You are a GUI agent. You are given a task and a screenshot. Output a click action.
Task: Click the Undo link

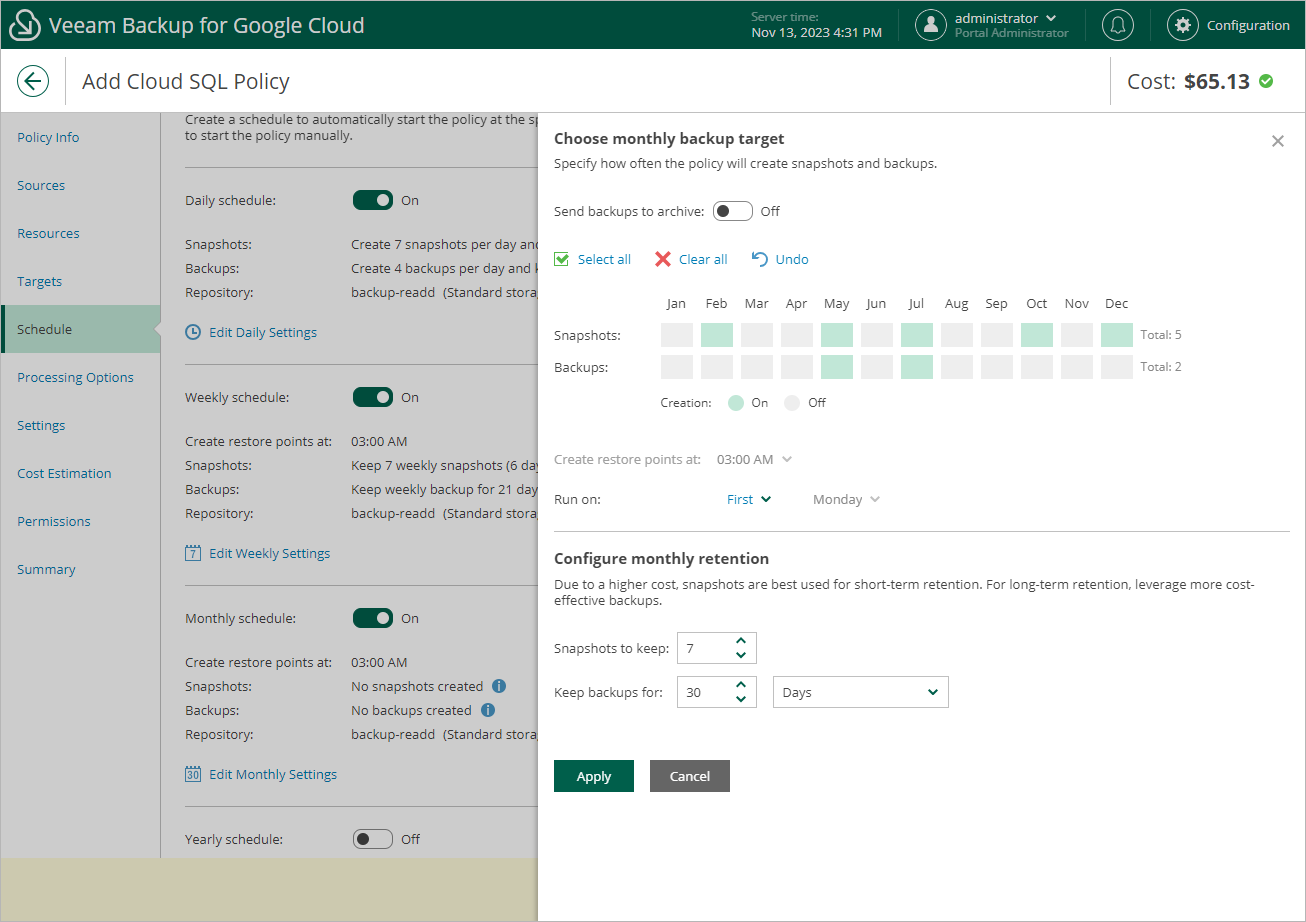tap(792, 259)
